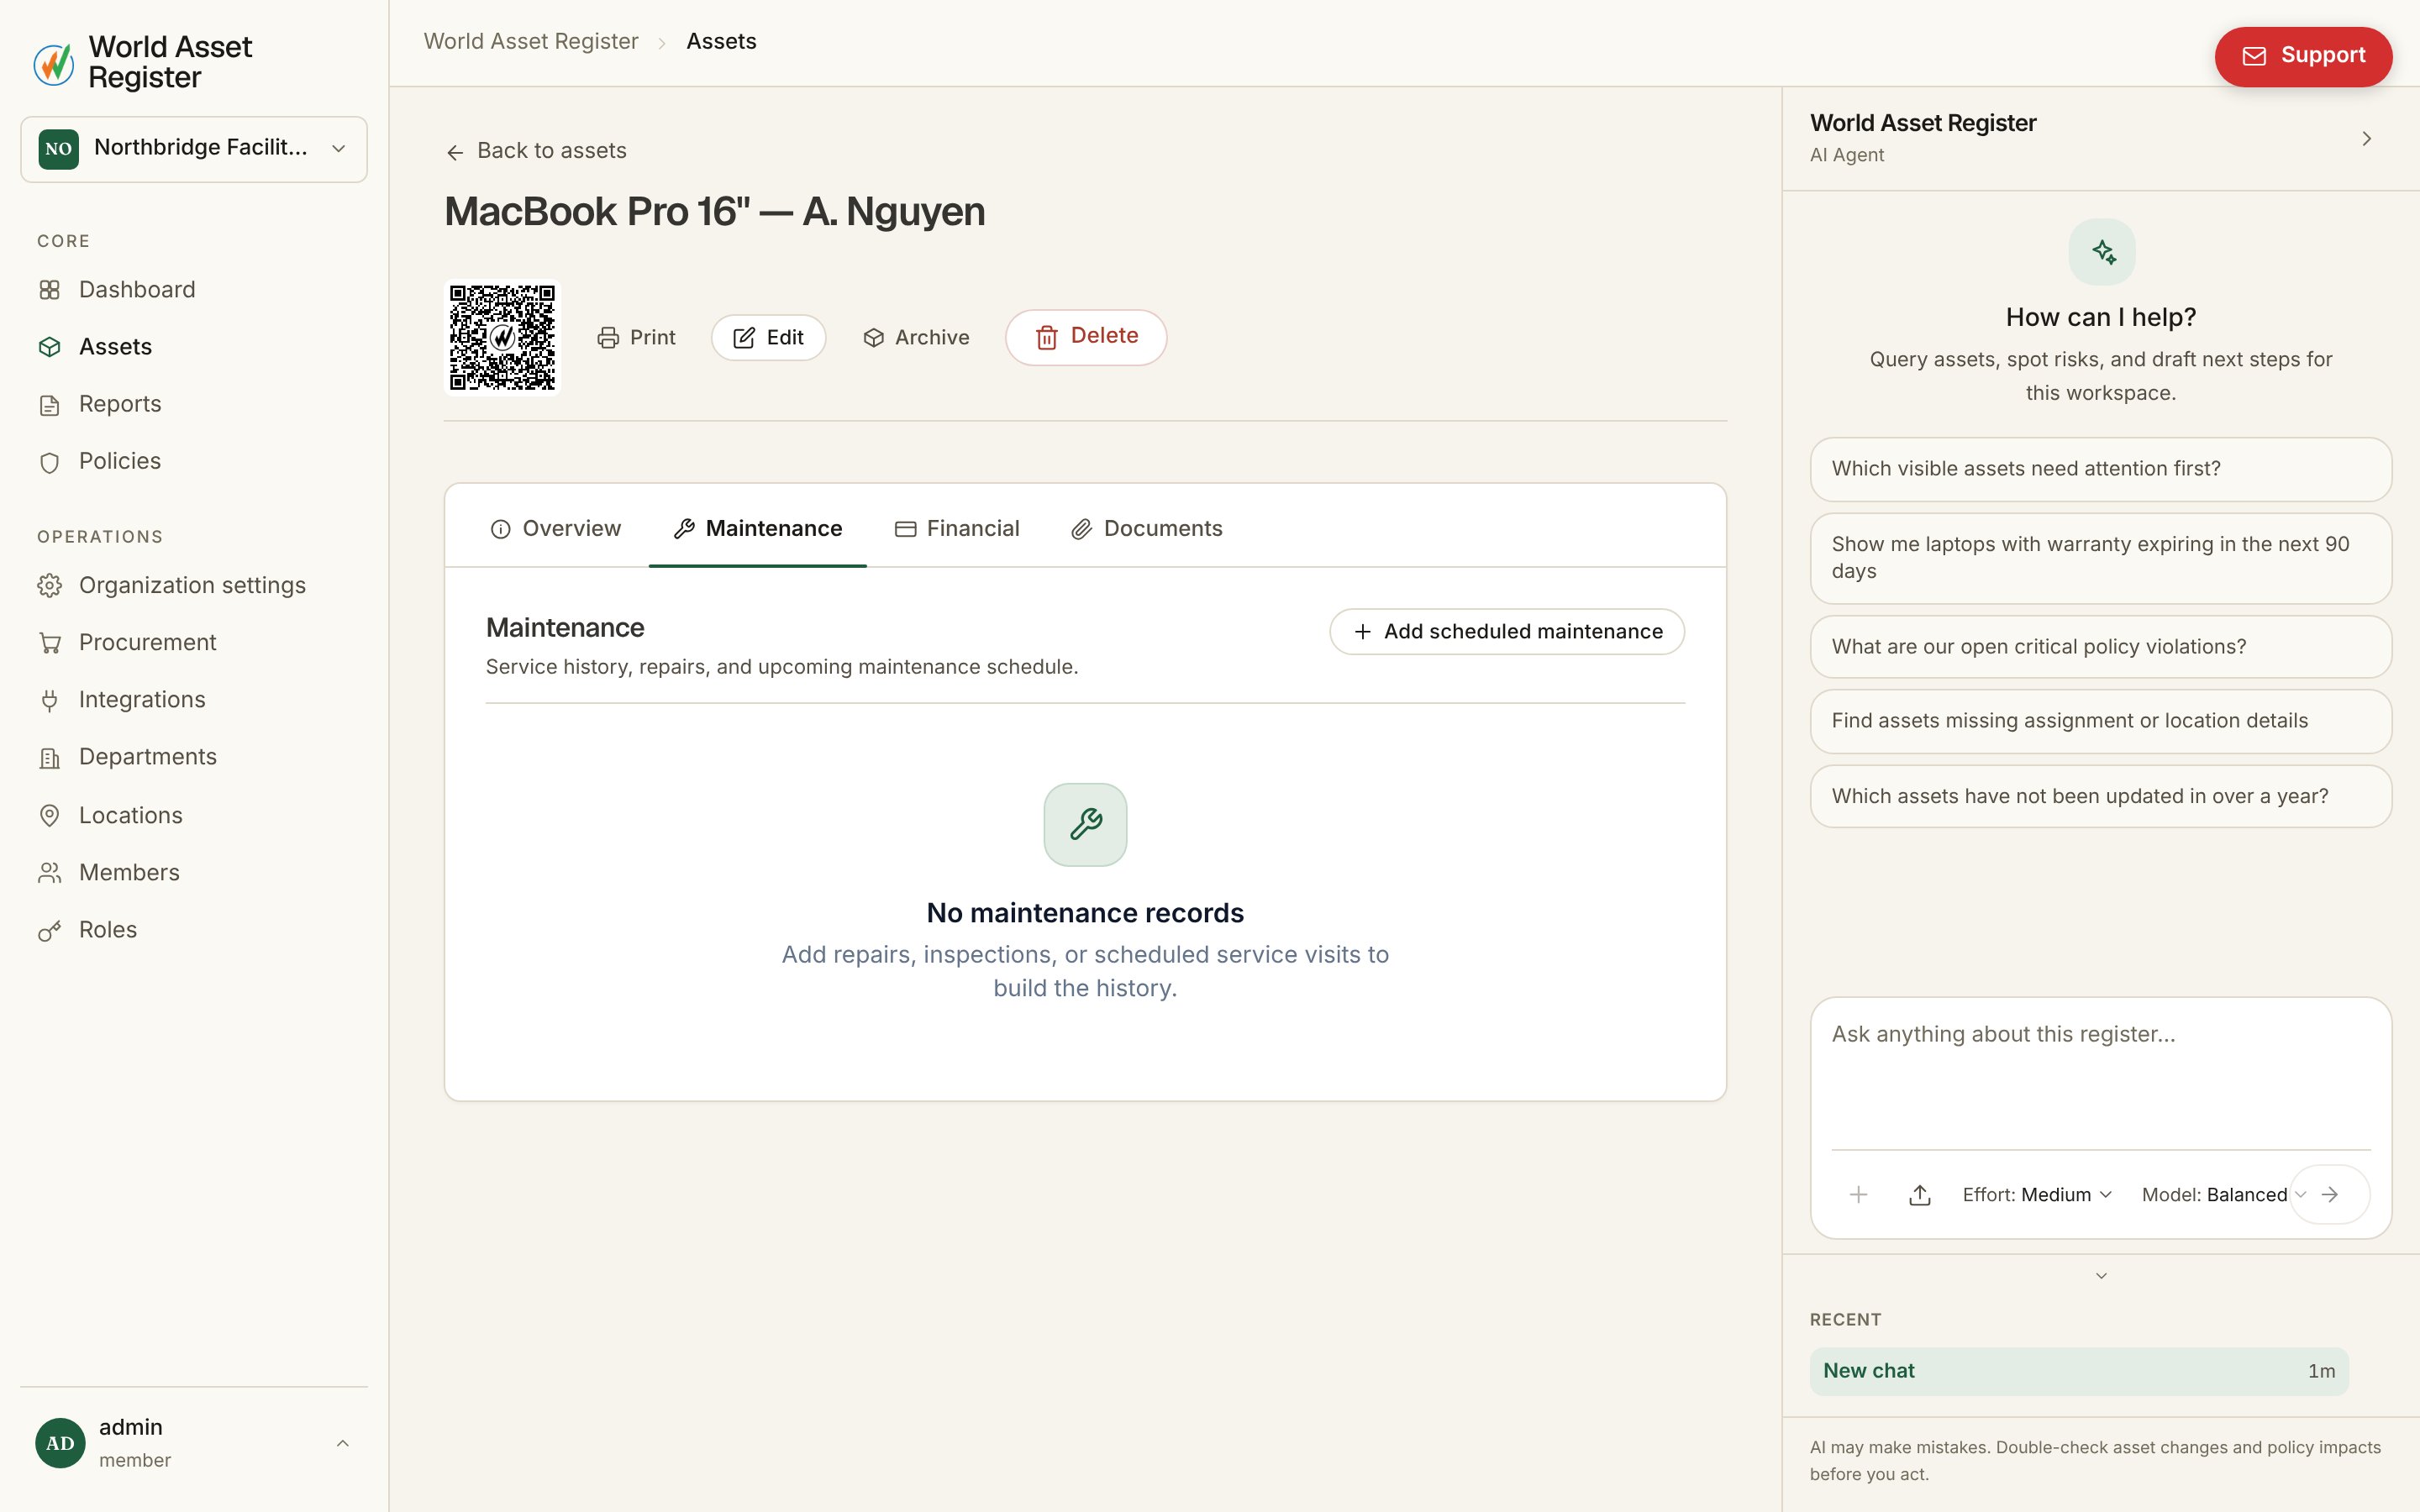Open the Financial tab

[x=957, y=528]
